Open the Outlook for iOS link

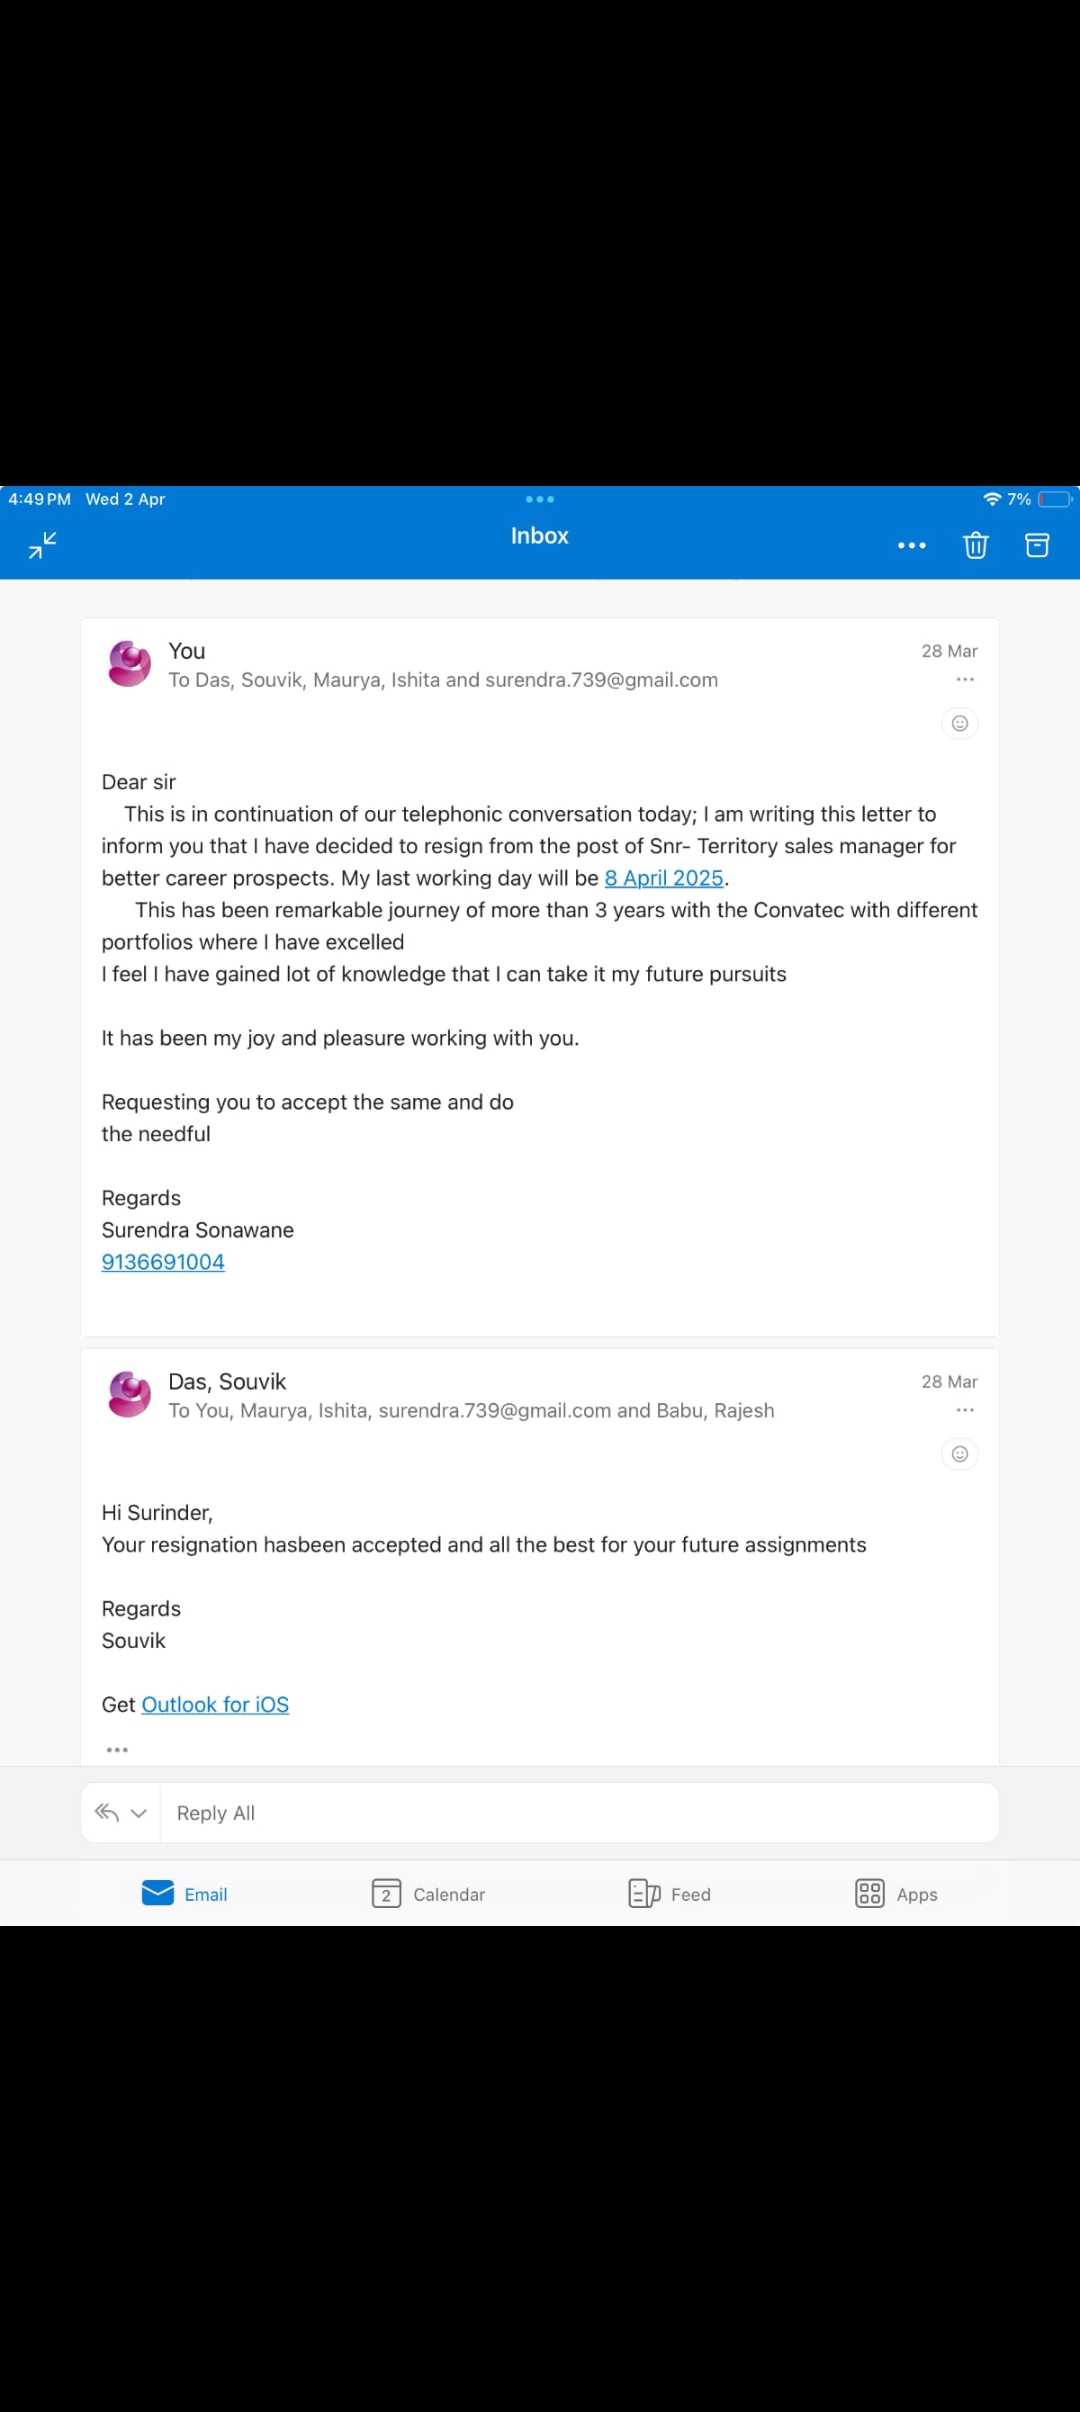[215, 1705]
